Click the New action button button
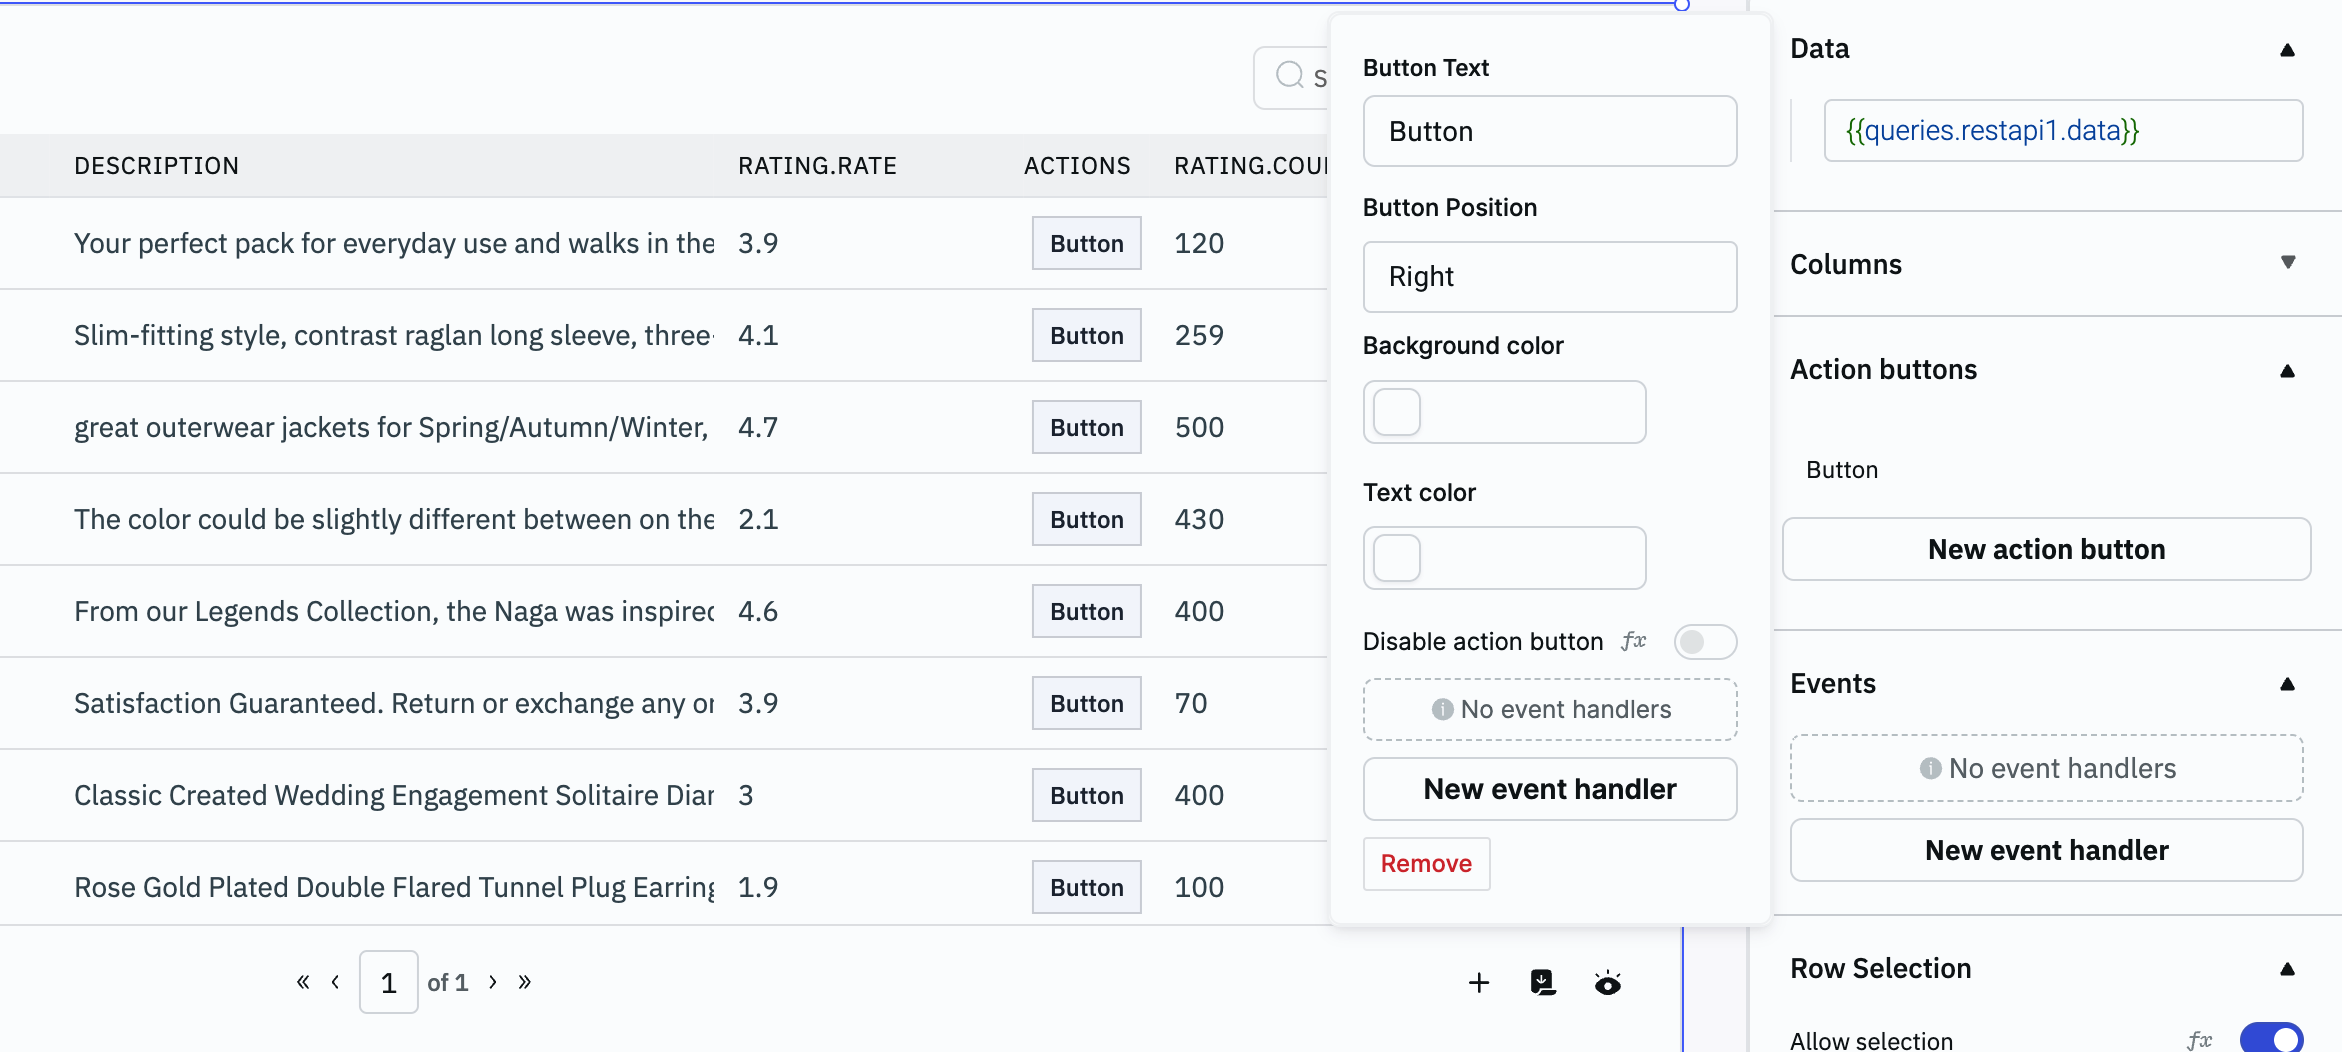 click(x=2046, y=549)
